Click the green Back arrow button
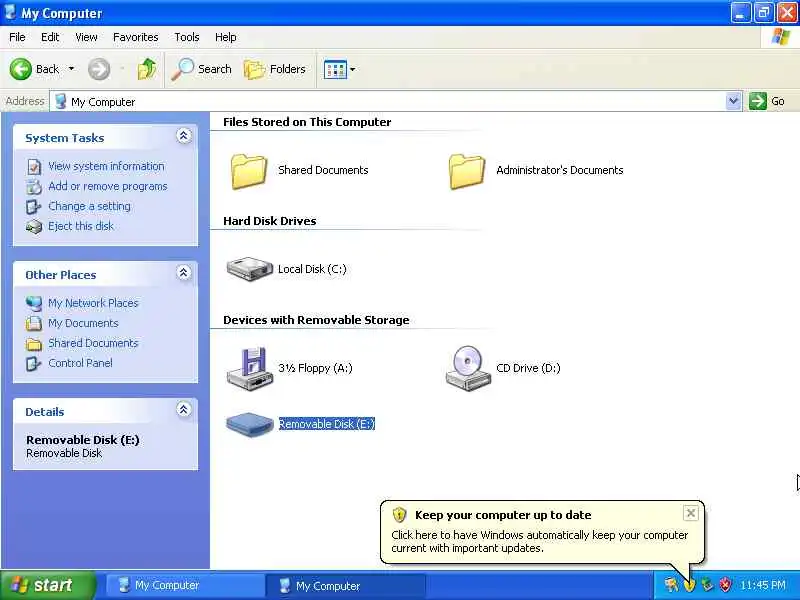The height and width of the screenshot is (600, 800). 20,69
